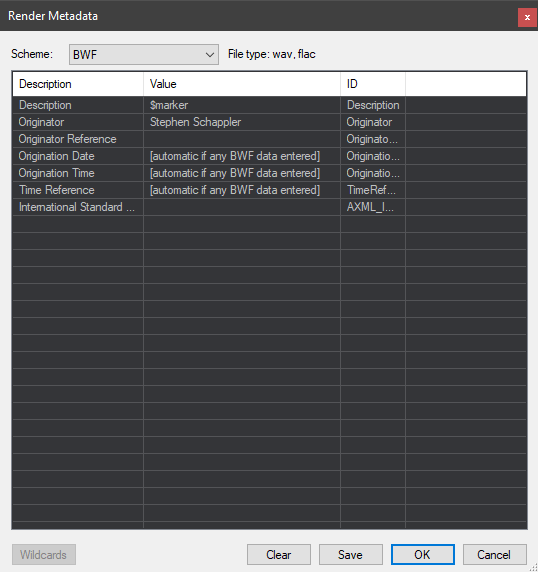
Task: Click the Wildcards button
Action: tap(44, 554)
